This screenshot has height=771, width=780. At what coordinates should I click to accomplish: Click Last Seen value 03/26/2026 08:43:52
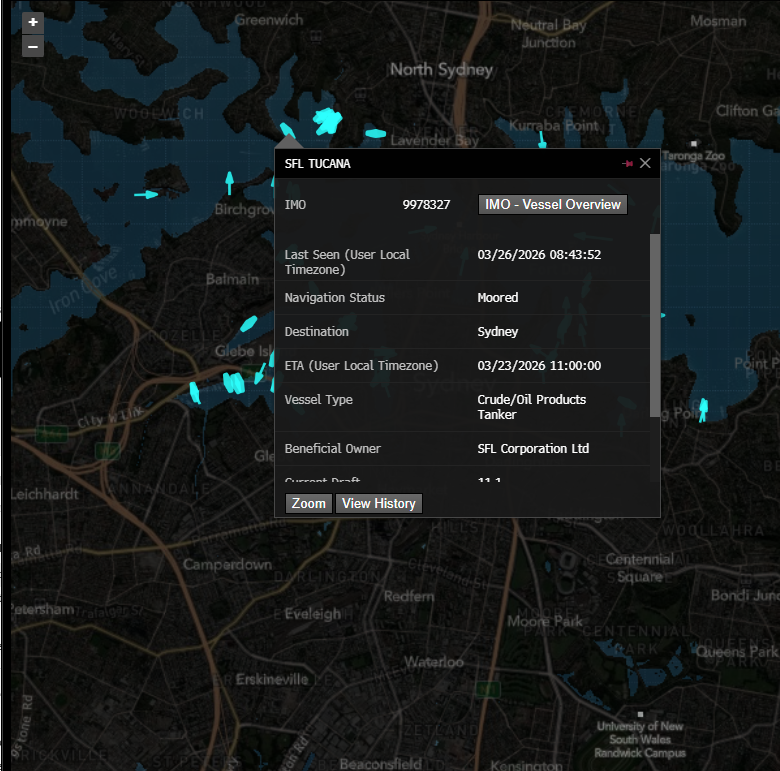click(x=539, y=255)
